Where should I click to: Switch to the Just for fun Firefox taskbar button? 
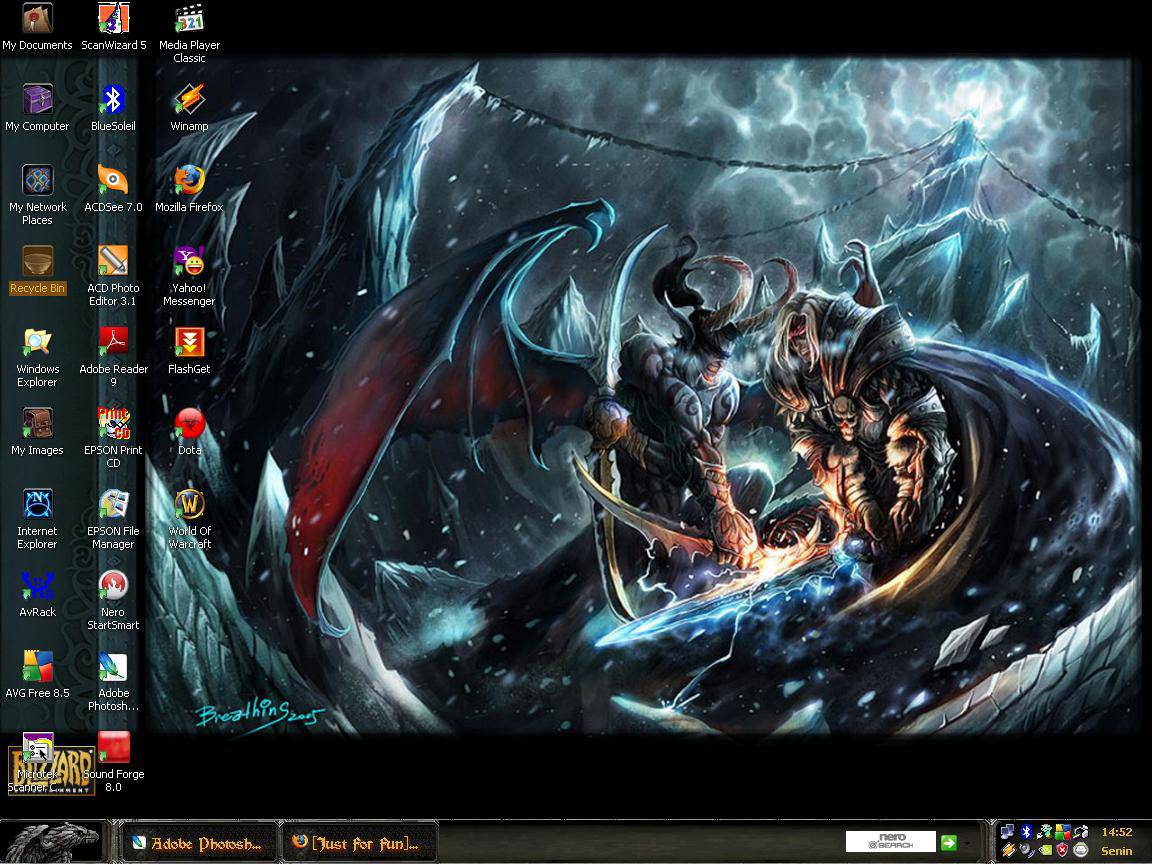[x=361, y=843]
